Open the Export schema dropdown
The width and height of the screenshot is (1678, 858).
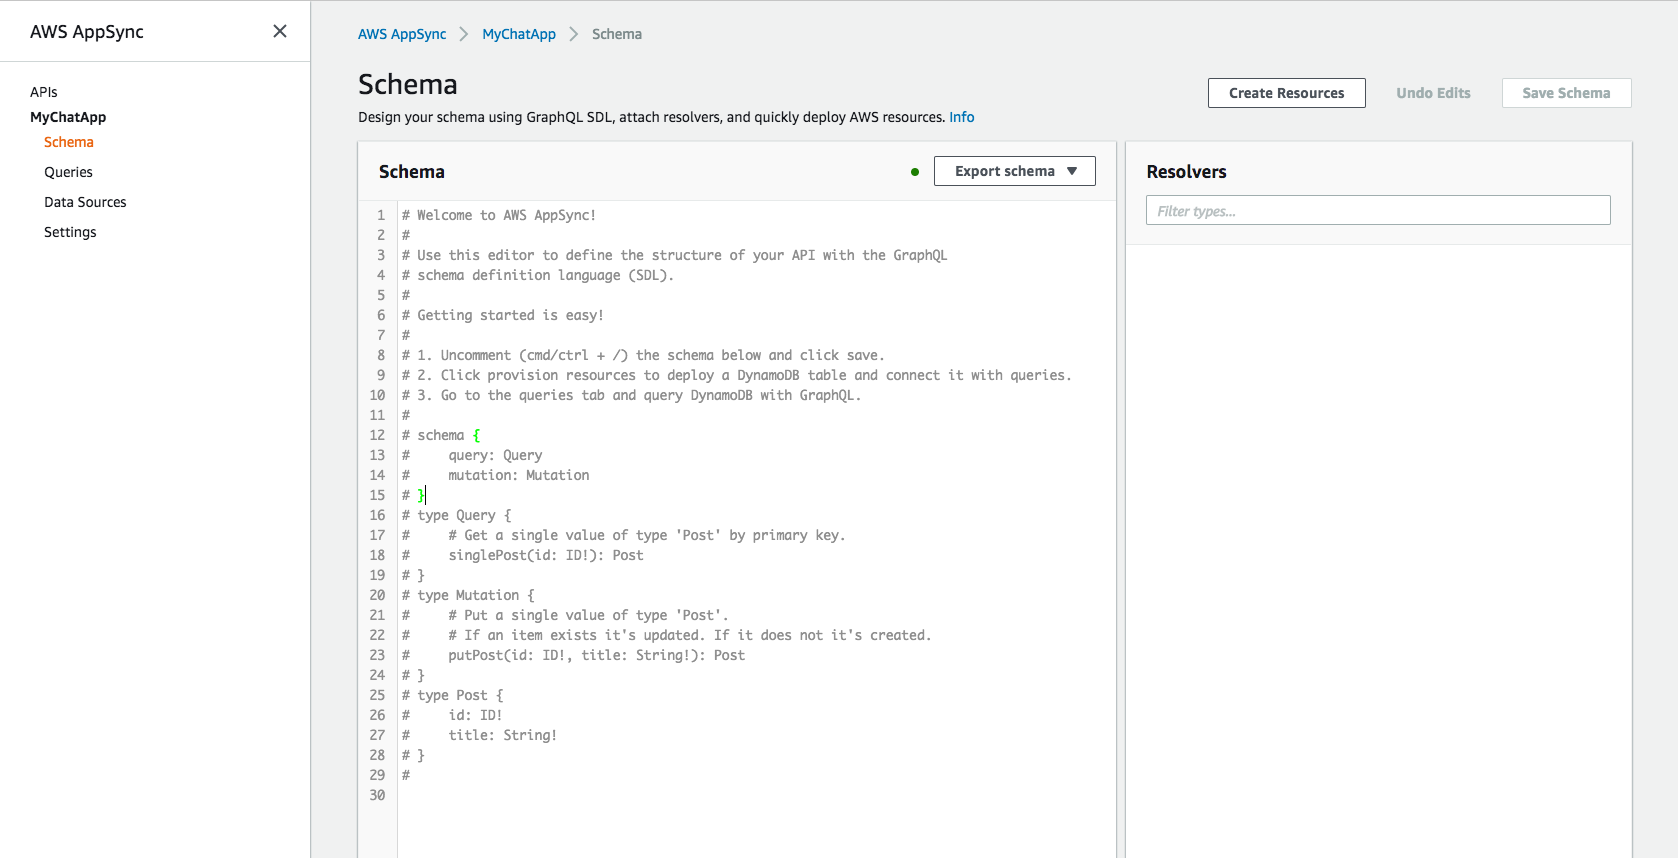click(1014, 171)
